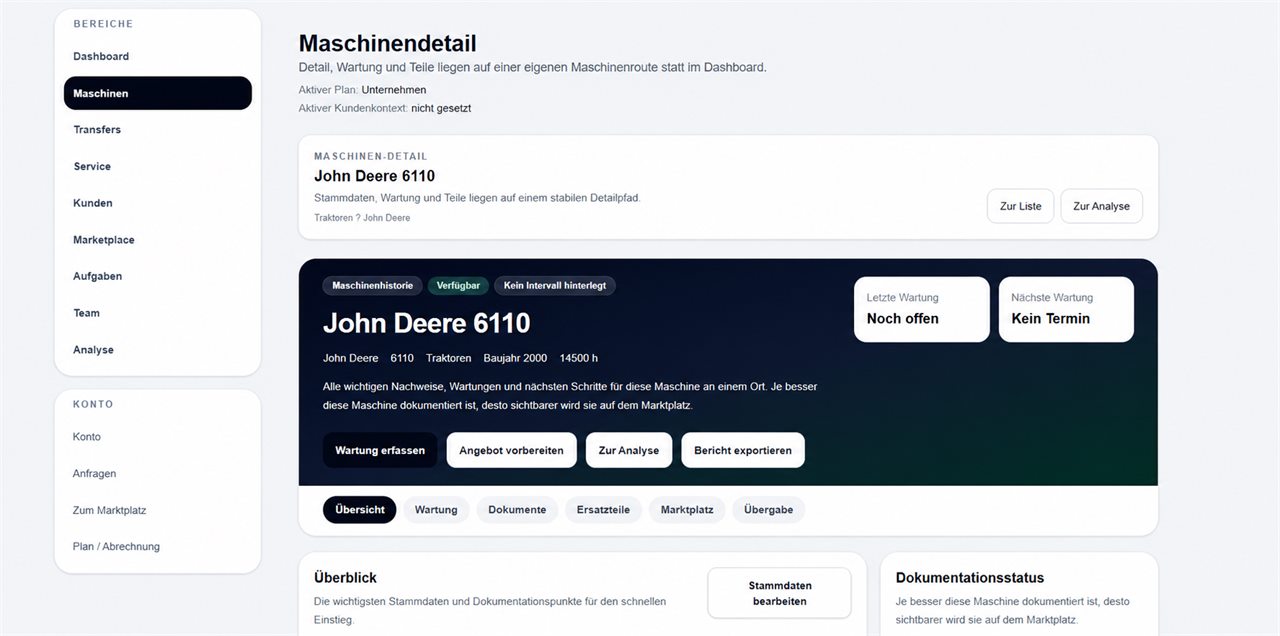Click the Wartung erfassen button
Viewport: 1280px width, 636px height.
pos(380,450)
